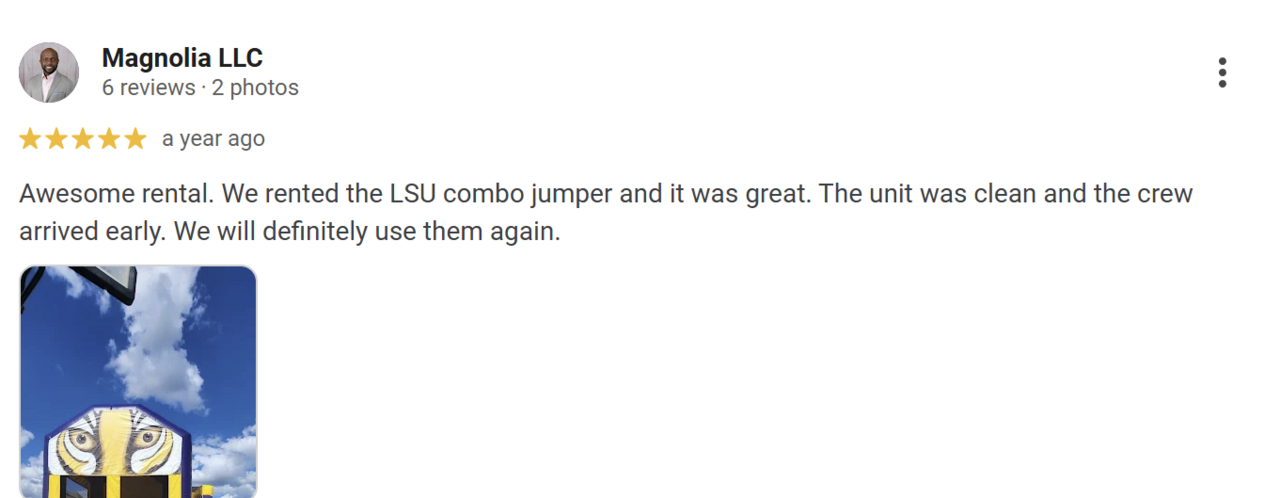Open the Magnolia LLC reviewer name
This screenshot has height=498, width=1280.
pos(182,58)
